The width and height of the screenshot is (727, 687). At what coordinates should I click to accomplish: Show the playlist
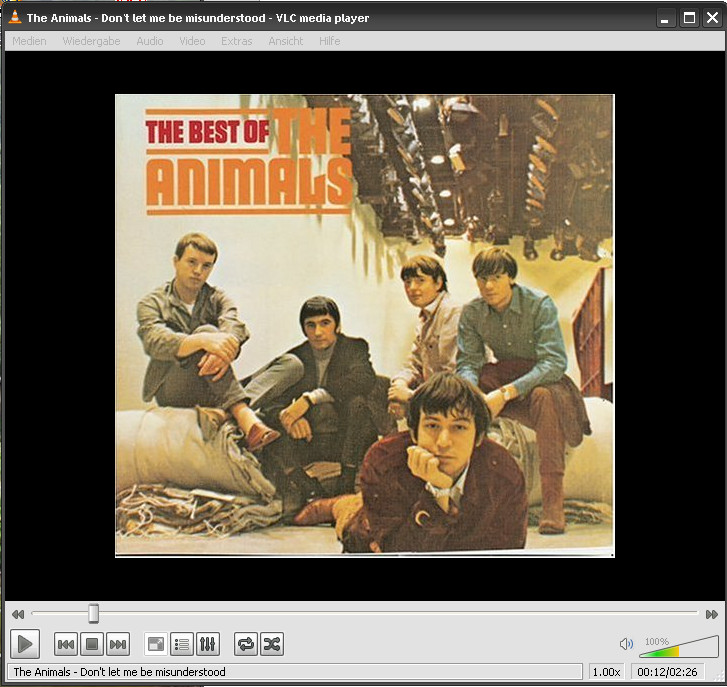(182, 644)
